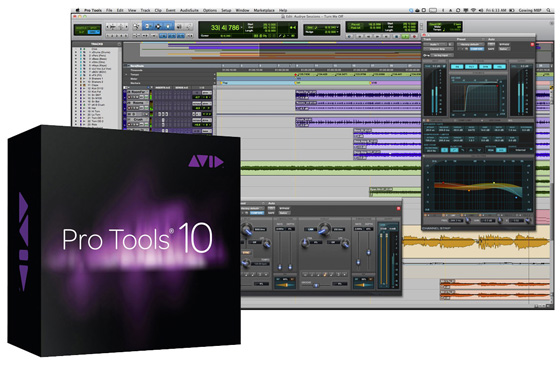The height and width of the screenshot is (365, 560).
Task: Select the tan vocal waveform clip
Action: (x=475, y=242)
